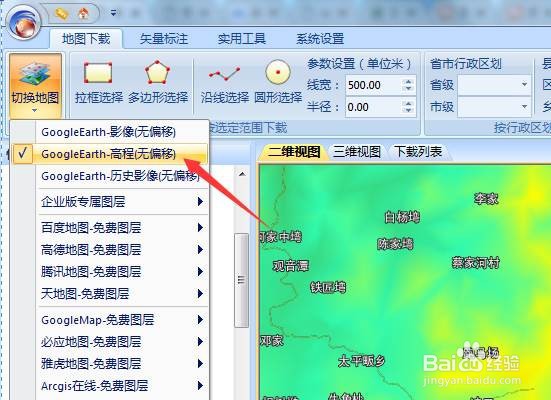
Task: Toggle the checked GoogleEarth-高程(无偏移) entry
Action: click(110, 154)
